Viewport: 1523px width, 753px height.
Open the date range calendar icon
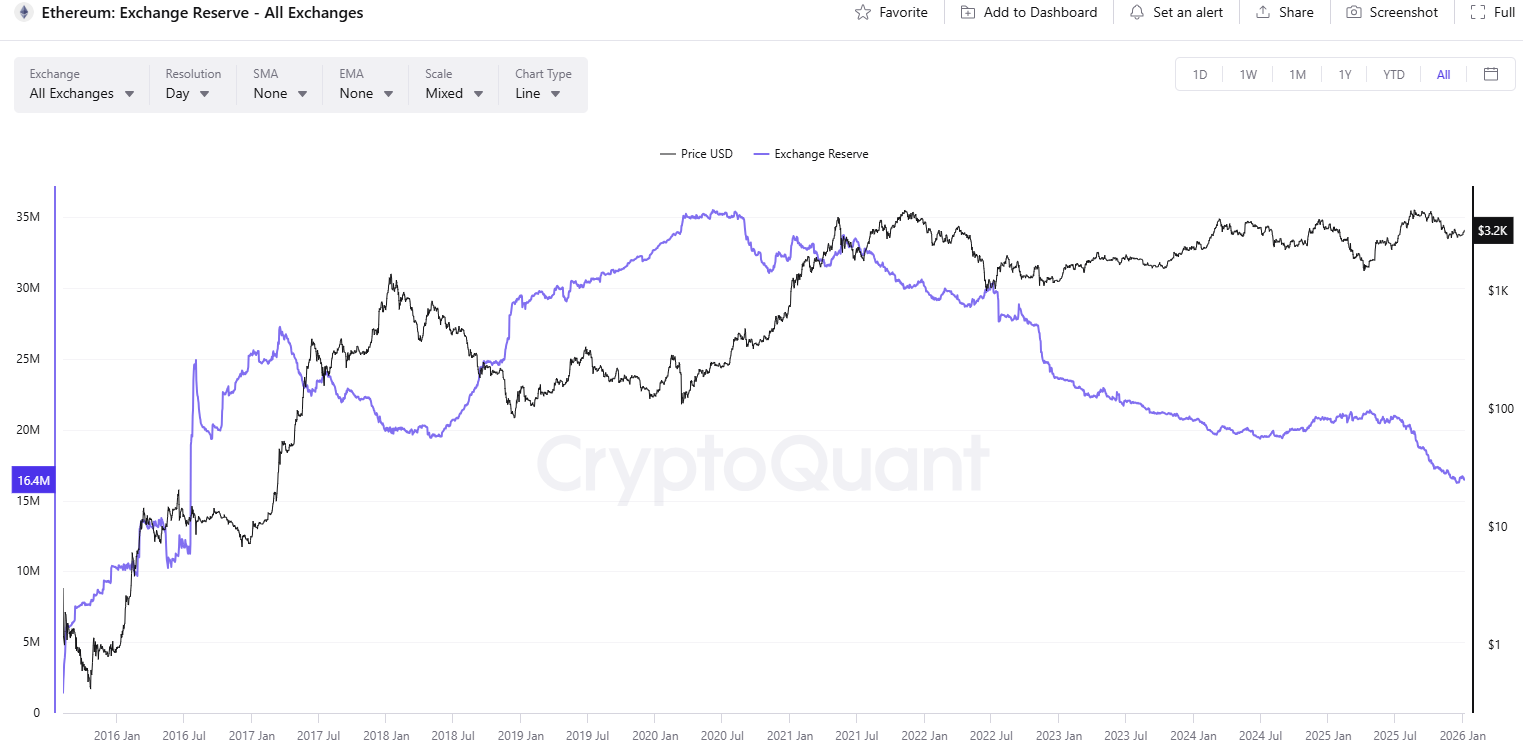point(1491,74)
